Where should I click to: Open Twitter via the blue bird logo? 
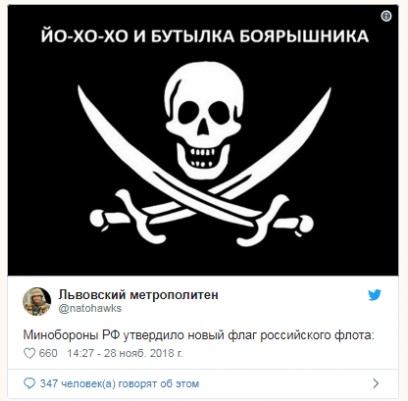pos(374,295)
